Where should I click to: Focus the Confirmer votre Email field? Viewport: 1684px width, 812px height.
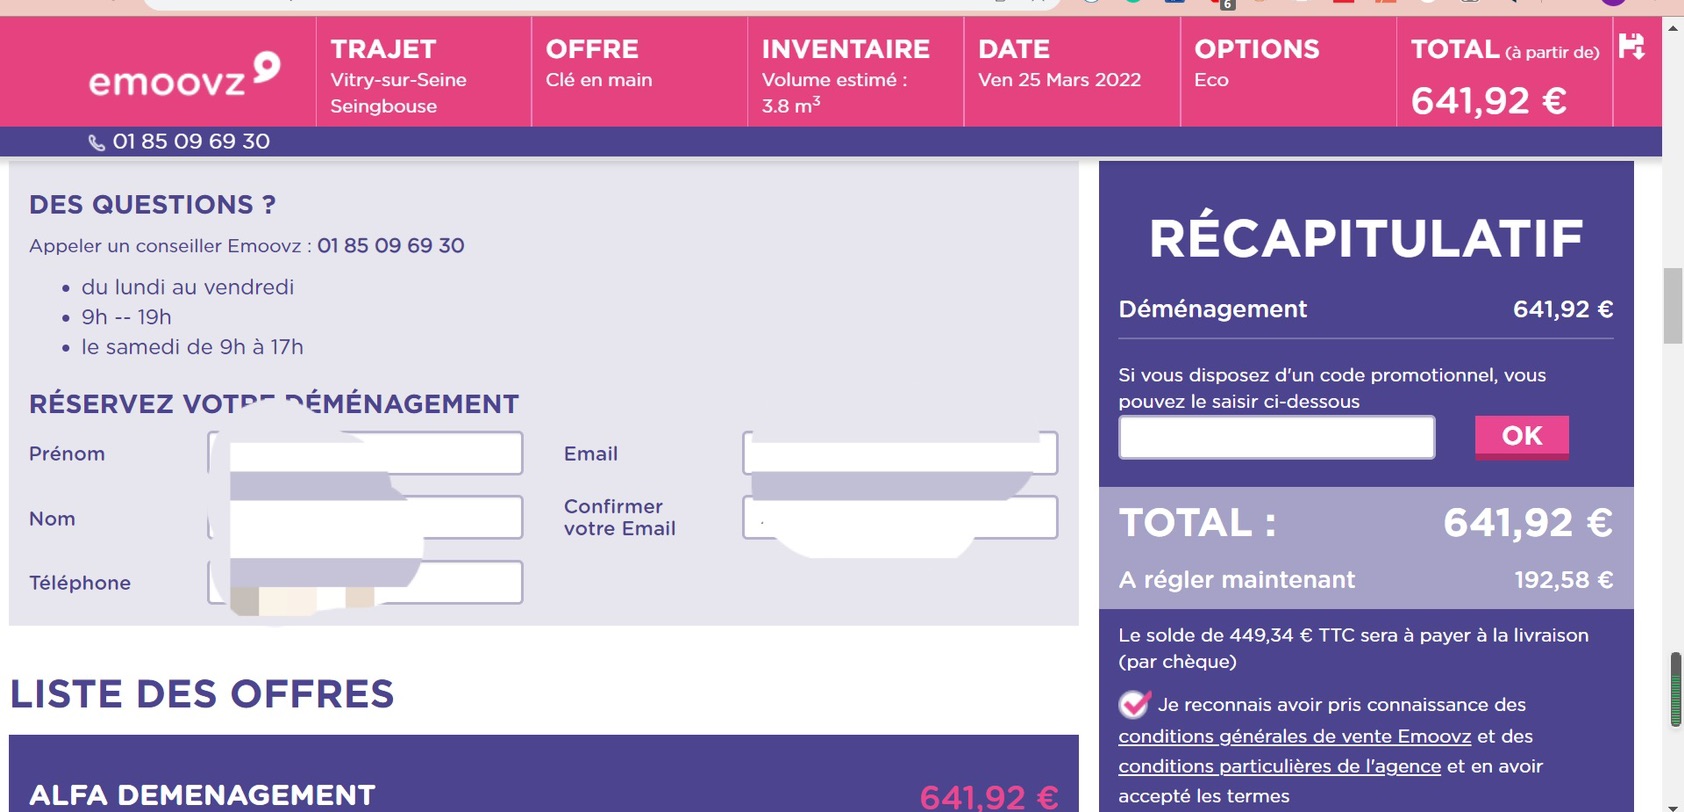900,518
